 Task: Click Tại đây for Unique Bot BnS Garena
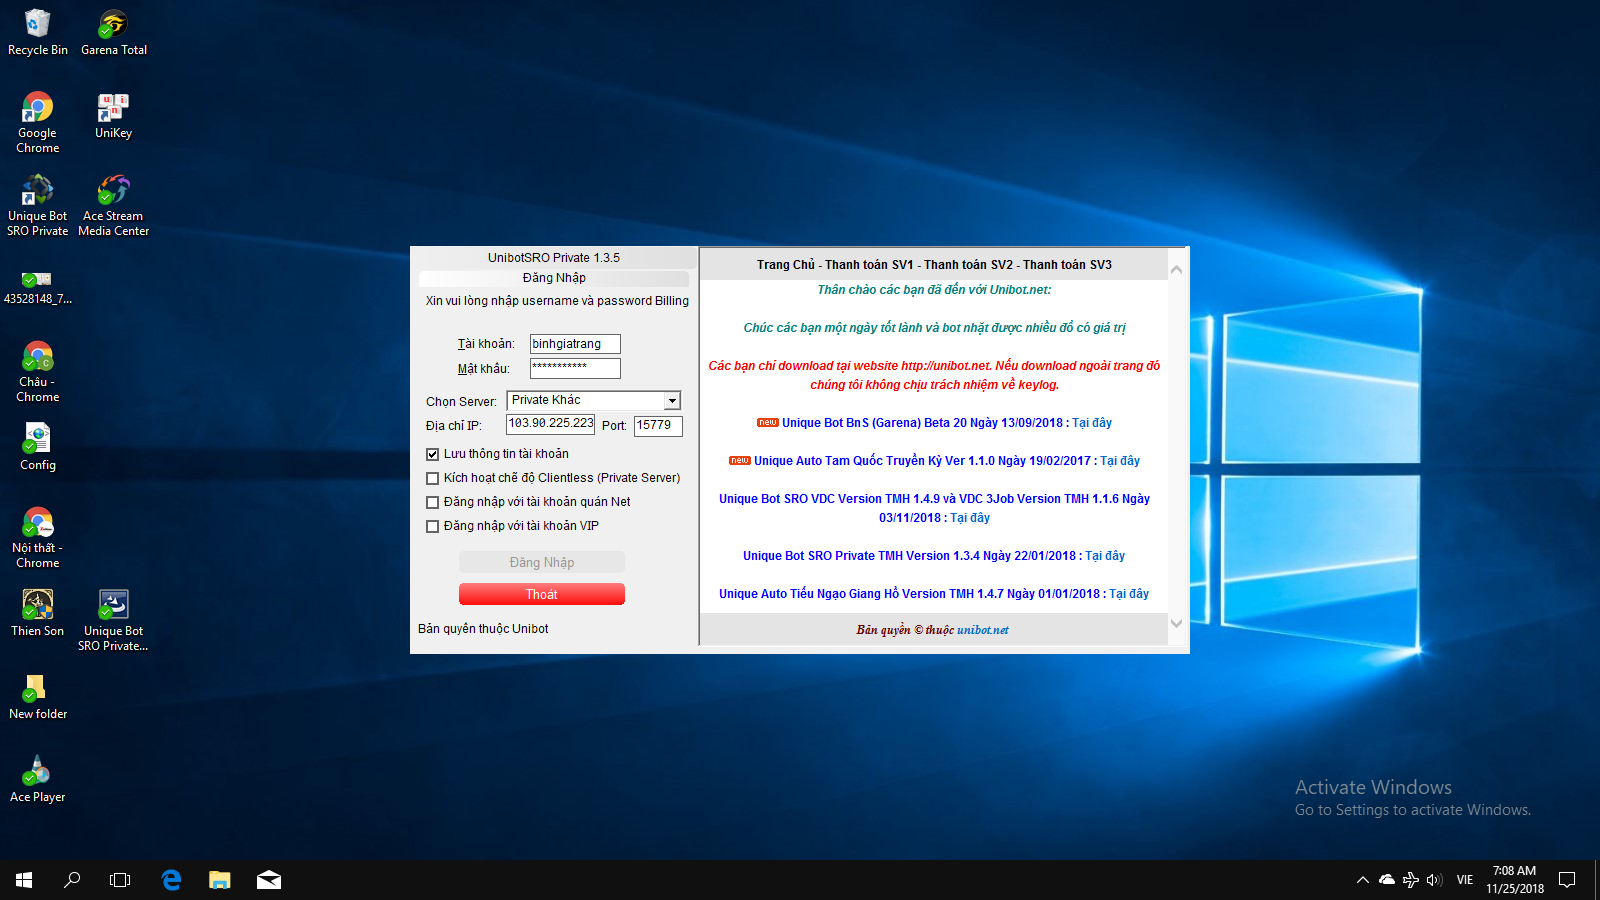(1092, 423)
